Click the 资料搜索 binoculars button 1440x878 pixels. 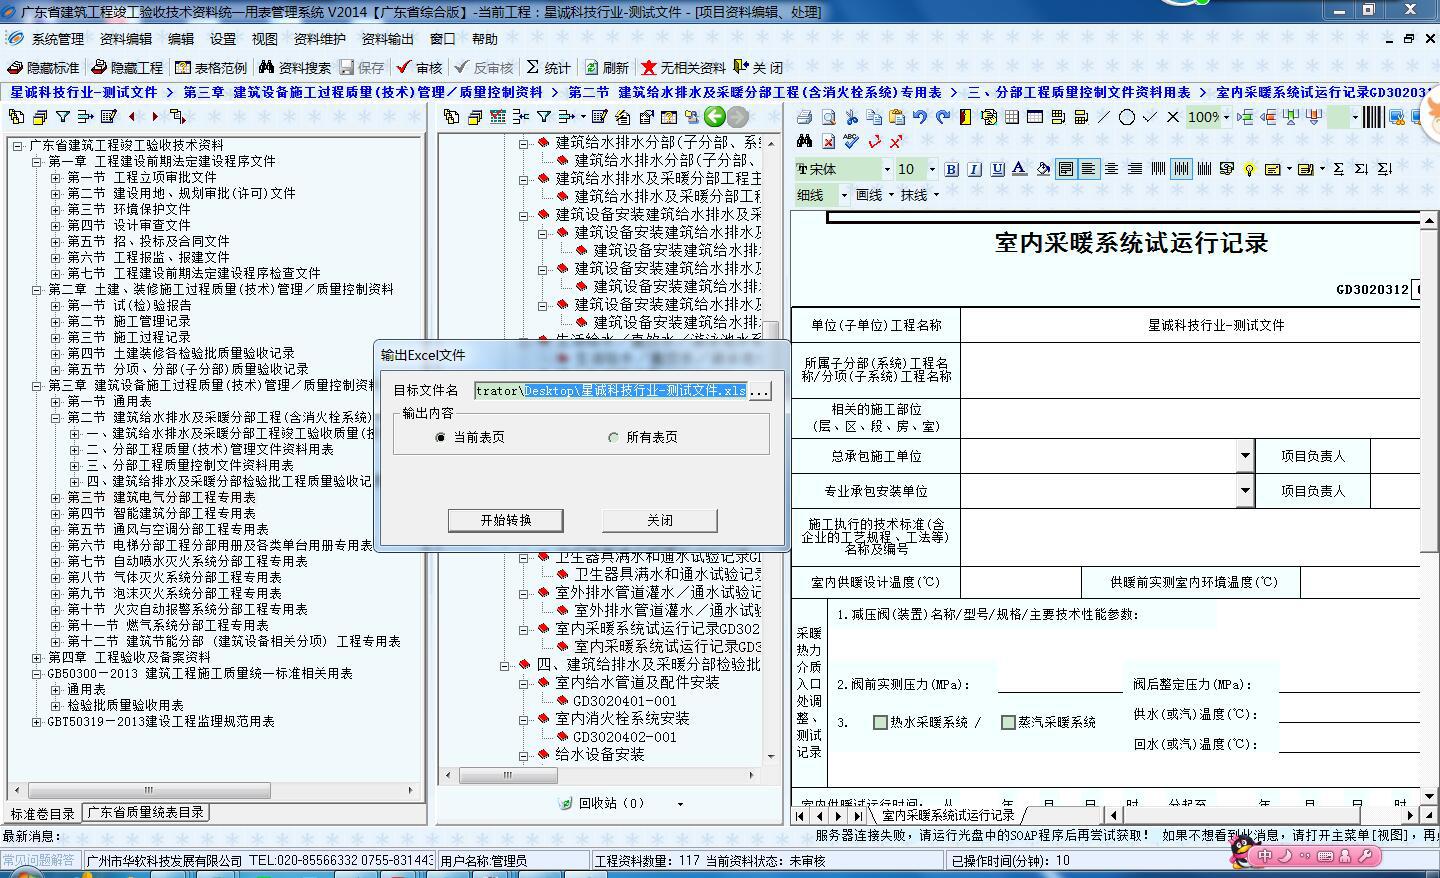tap(294, 67)
